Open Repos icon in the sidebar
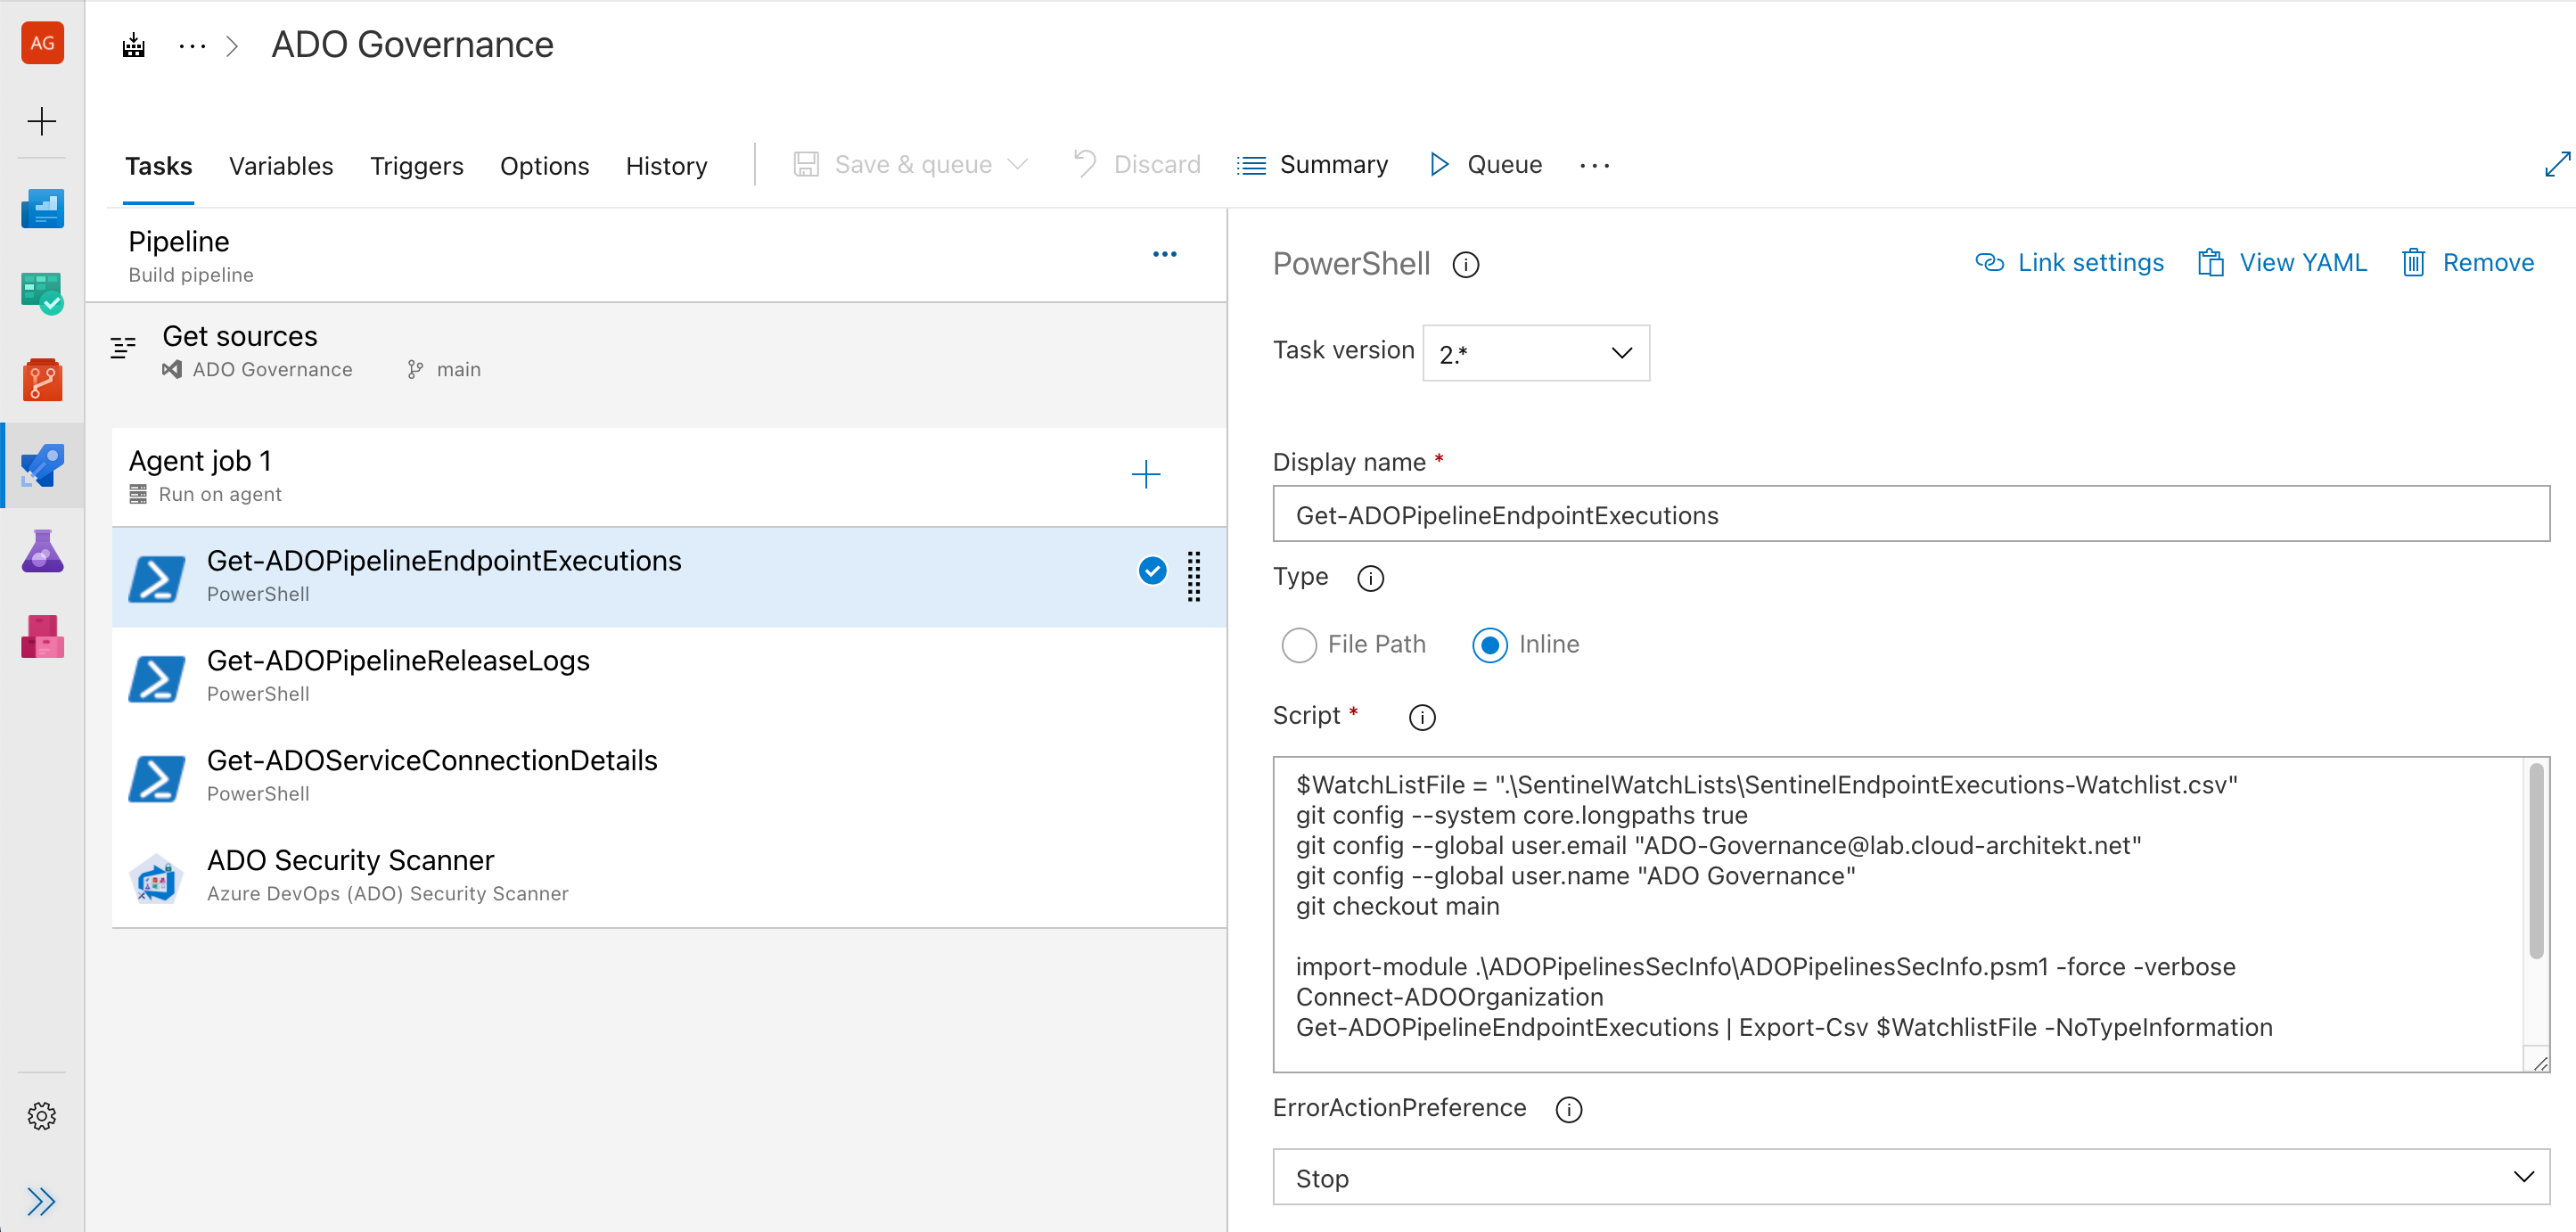The width and height of the screenshot is (2576, 1232). tap(42, 380)
